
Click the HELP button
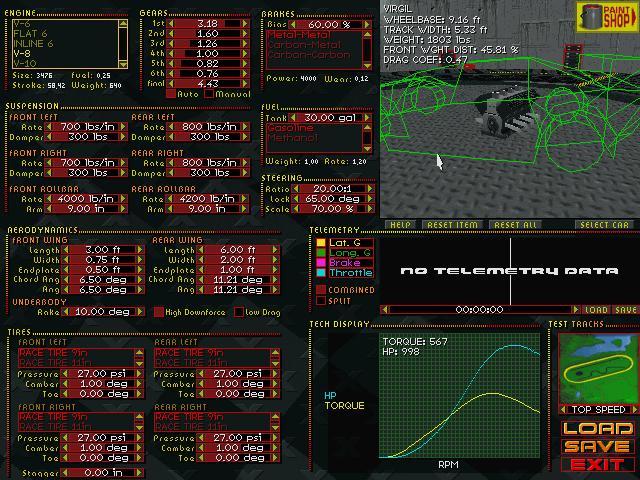point(400,225)
